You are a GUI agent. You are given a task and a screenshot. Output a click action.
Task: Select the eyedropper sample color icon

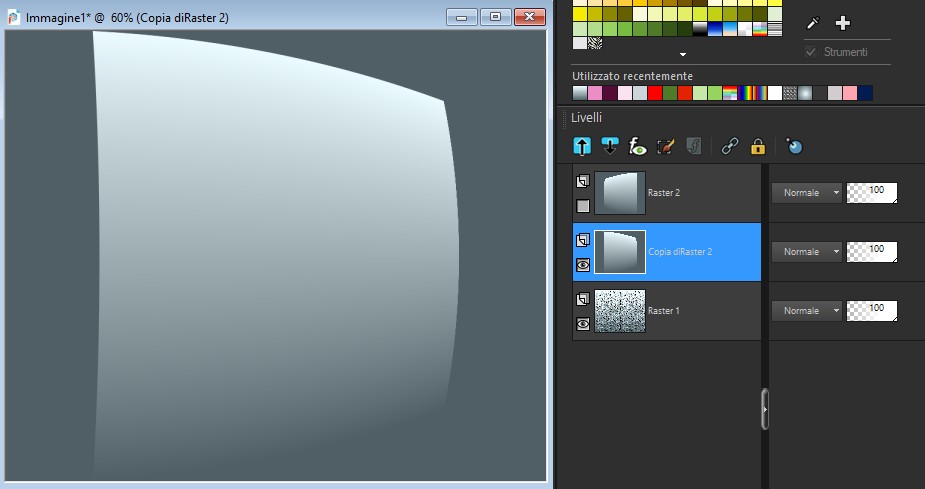813,23
